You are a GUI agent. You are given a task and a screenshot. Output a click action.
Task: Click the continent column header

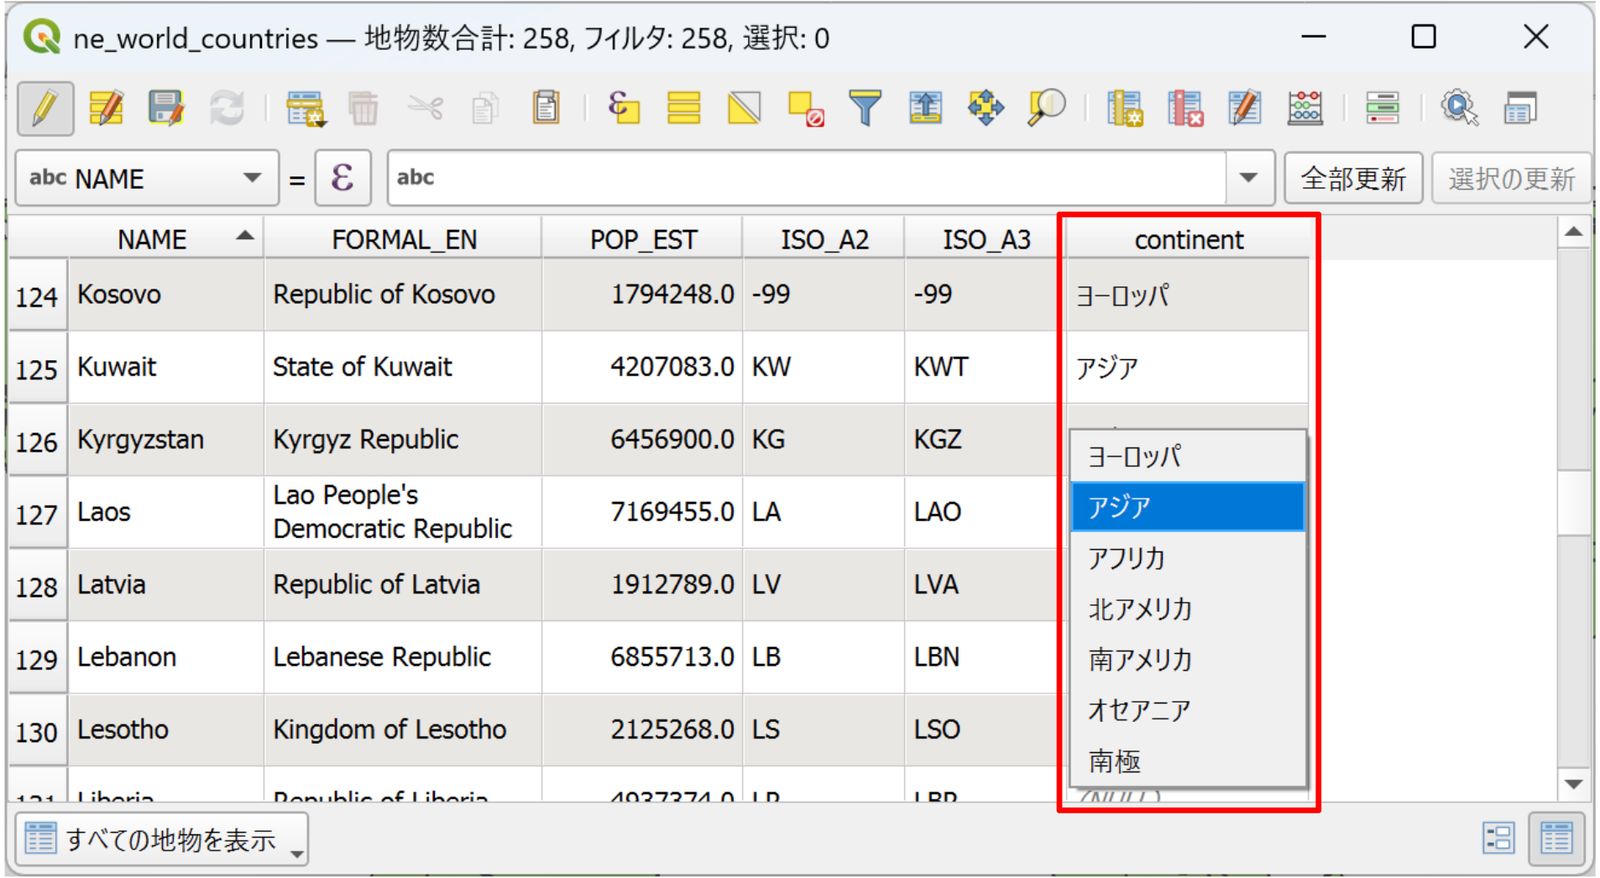tap(1188, 239)
